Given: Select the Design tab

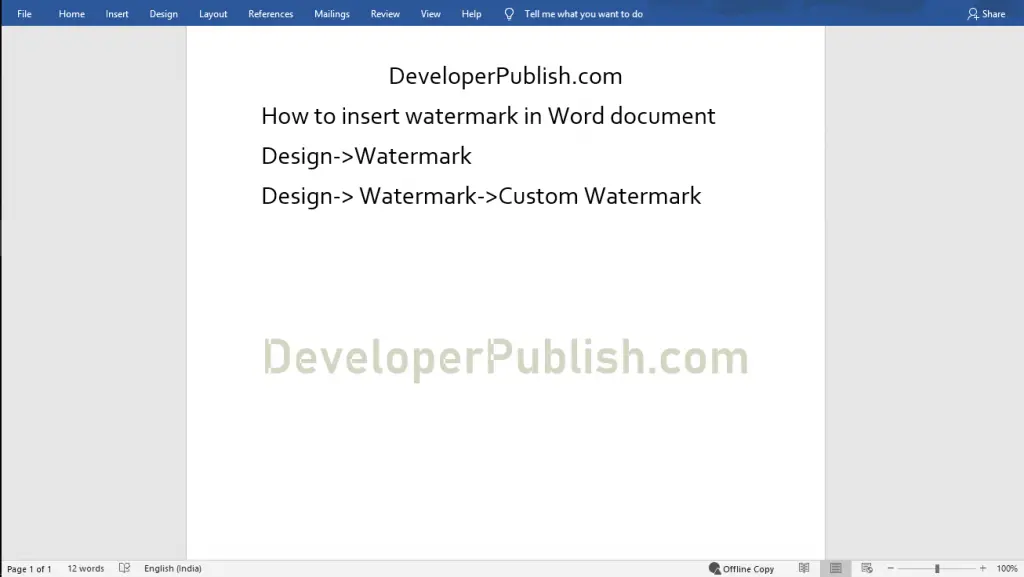Looking at the screenshot, I should [x=163, y=14].
